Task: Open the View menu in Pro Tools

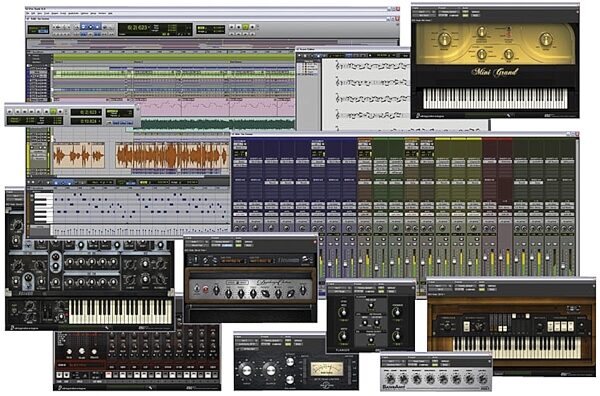Action: click(40, 13)
